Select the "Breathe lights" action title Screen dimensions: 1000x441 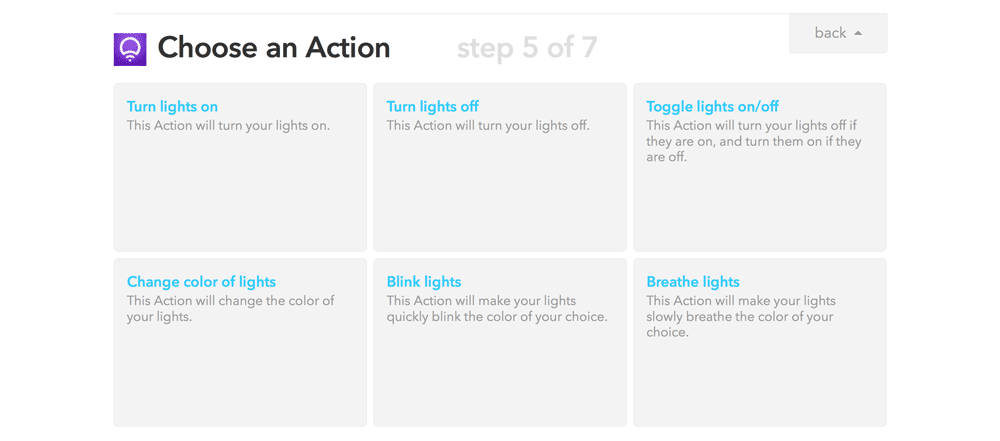click(x=693, y=282)
